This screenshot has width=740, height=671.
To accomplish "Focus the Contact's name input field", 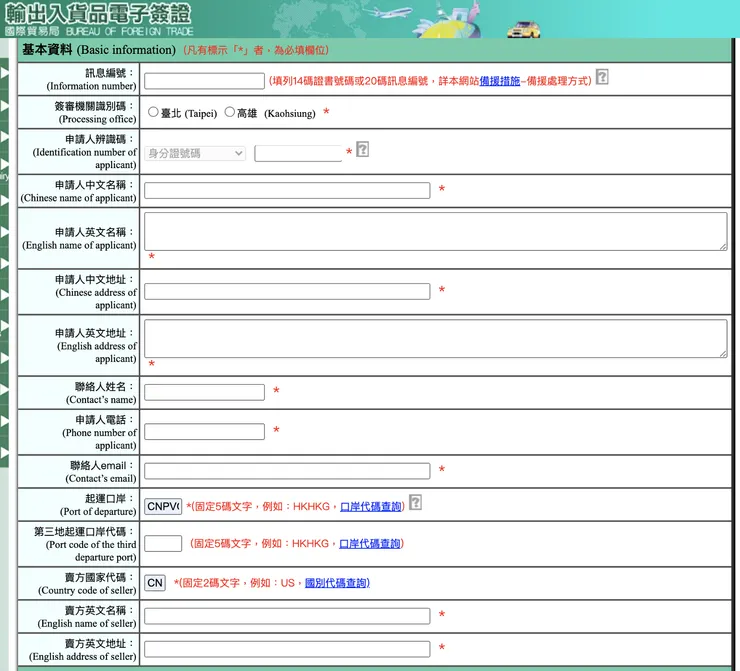I will (204, 392).
